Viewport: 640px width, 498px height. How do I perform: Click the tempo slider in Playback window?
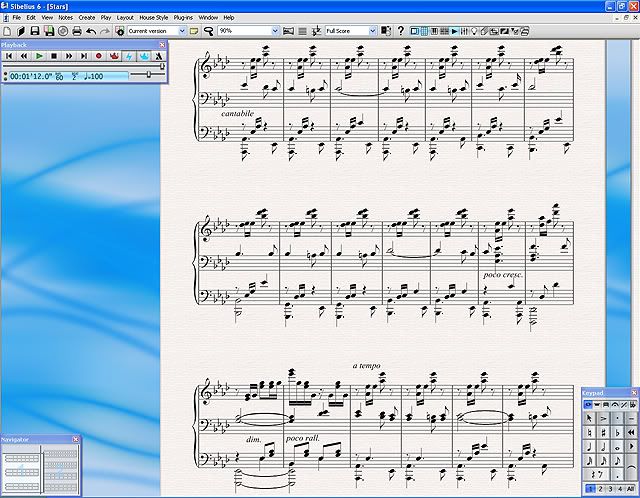148,75
